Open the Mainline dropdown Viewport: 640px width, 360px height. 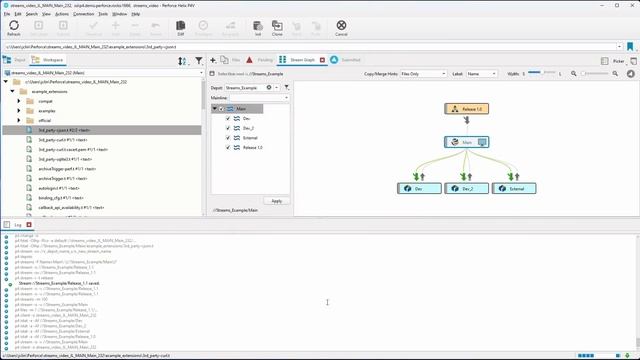click(x=286, y=98)
